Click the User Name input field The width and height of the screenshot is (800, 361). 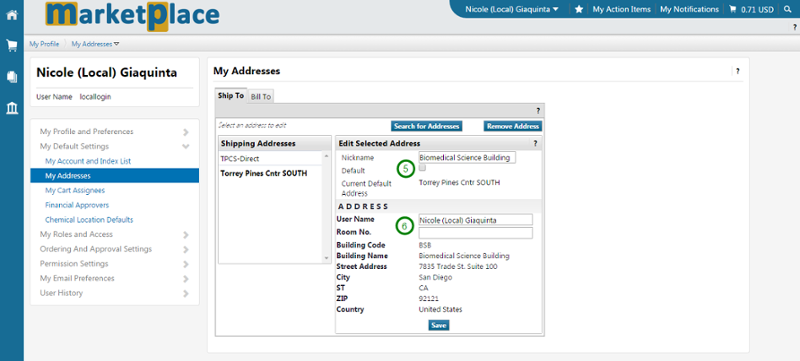coord(476,220)
